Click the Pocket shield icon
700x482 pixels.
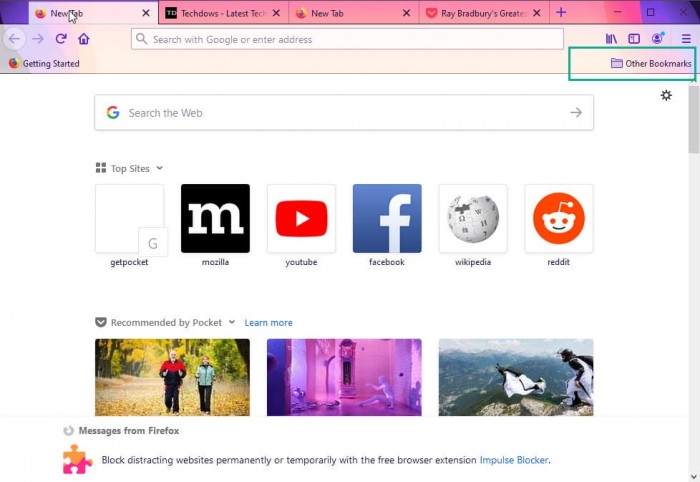click(x=101, y=322)
